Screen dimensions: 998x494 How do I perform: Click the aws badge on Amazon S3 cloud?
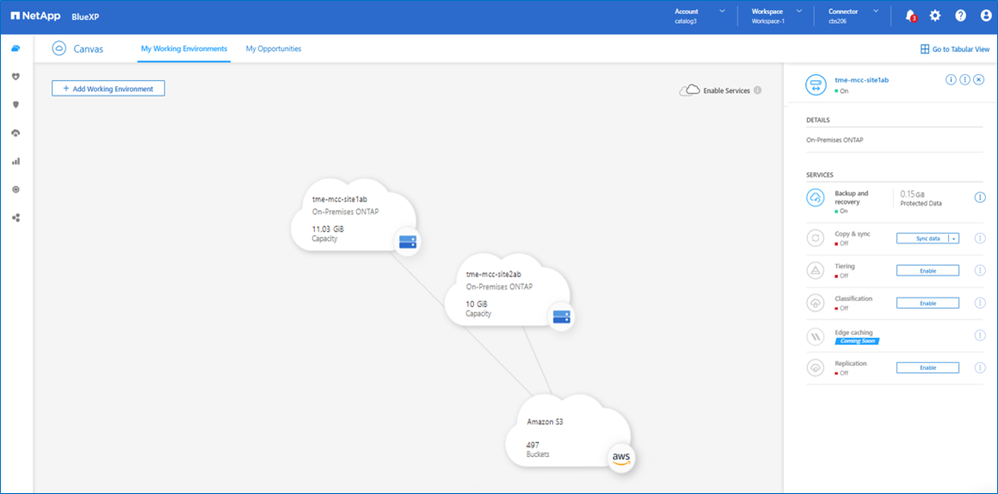pos(621,458)
